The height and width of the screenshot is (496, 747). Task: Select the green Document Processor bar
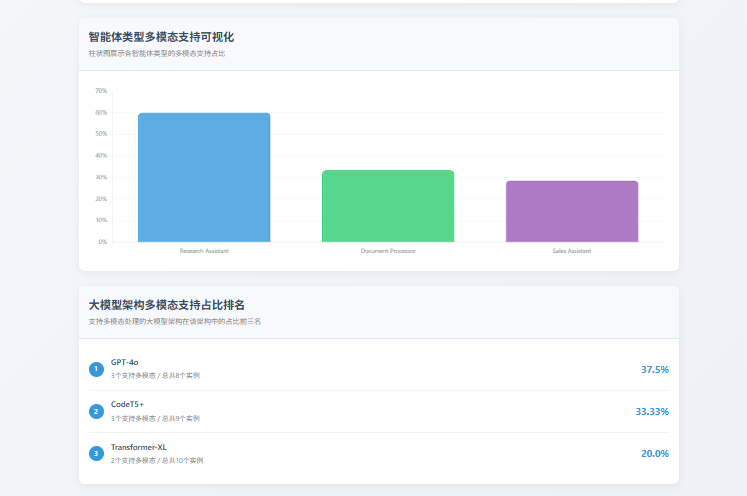388,206
